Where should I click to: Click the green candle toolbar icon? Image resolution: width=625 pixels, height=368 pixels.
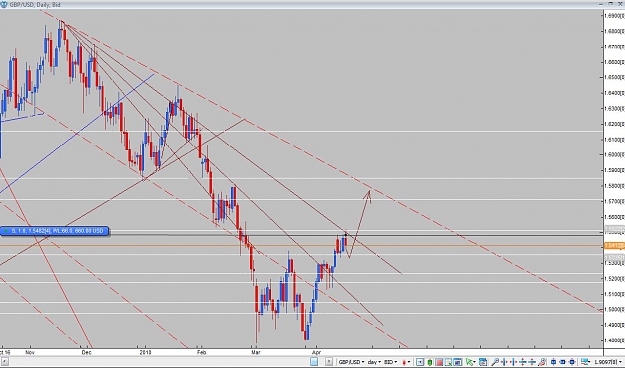tap(430, 362)
